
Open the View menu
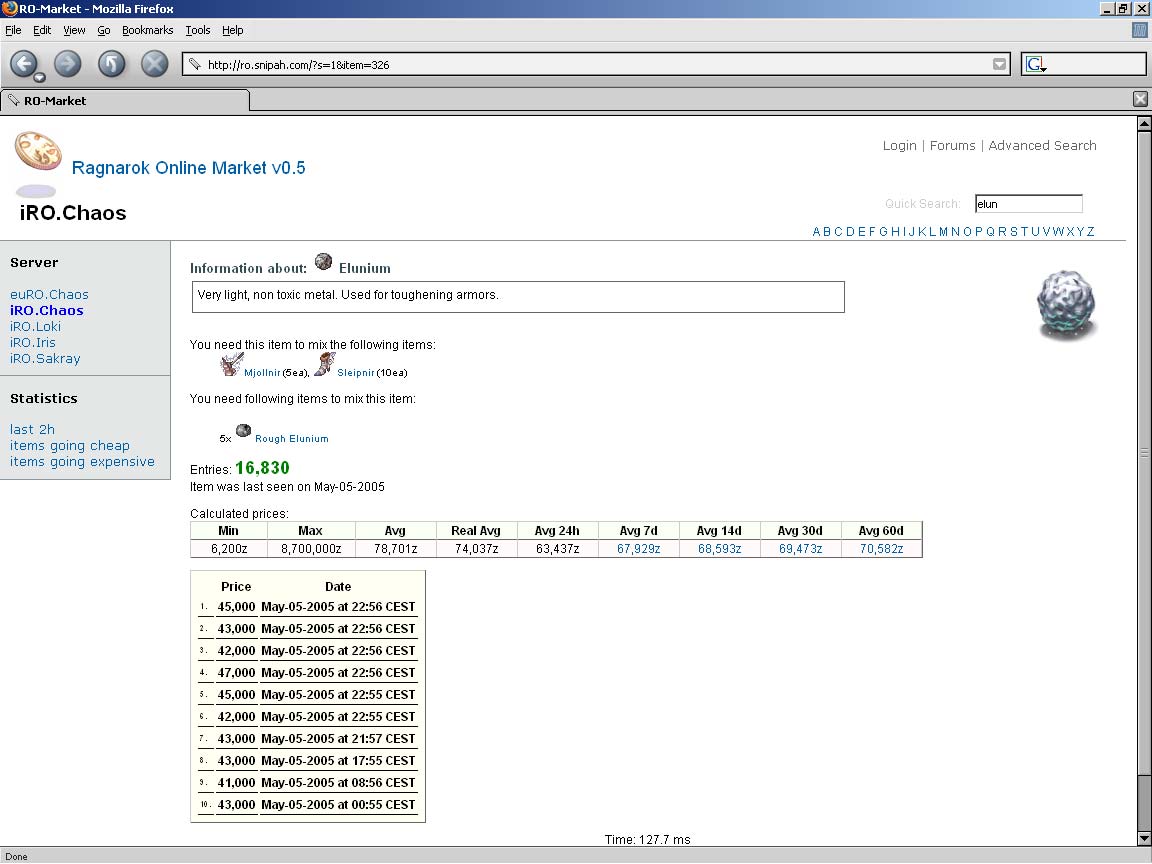coord(74,30)
